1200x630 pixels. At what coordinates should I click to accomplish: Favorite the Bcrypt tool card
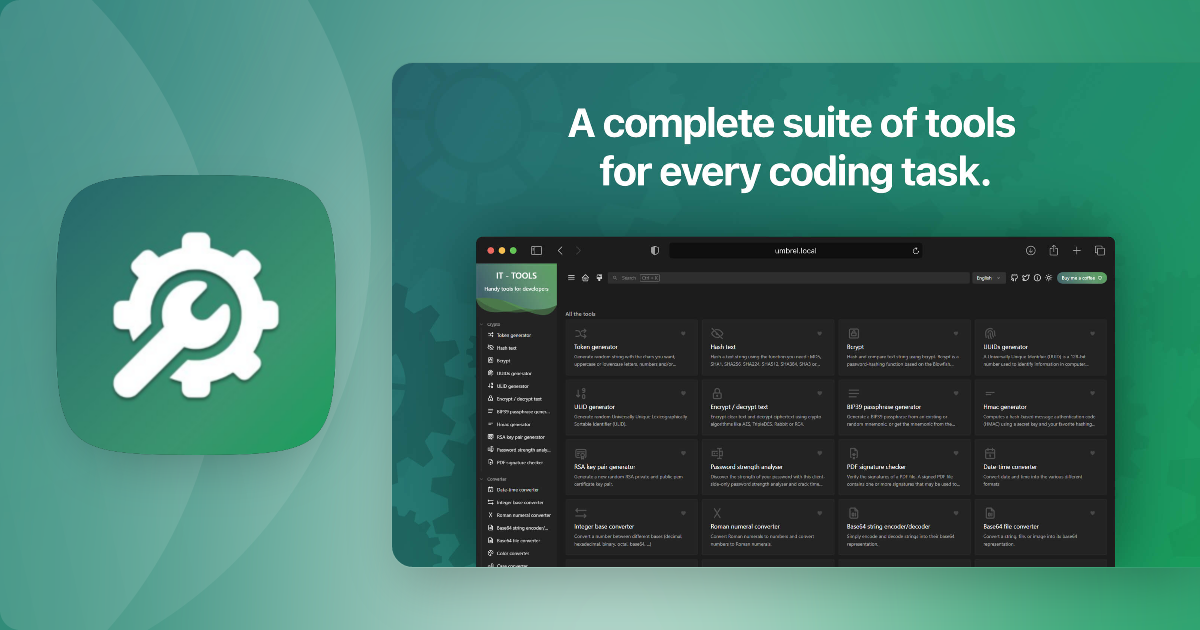(955, 333)
